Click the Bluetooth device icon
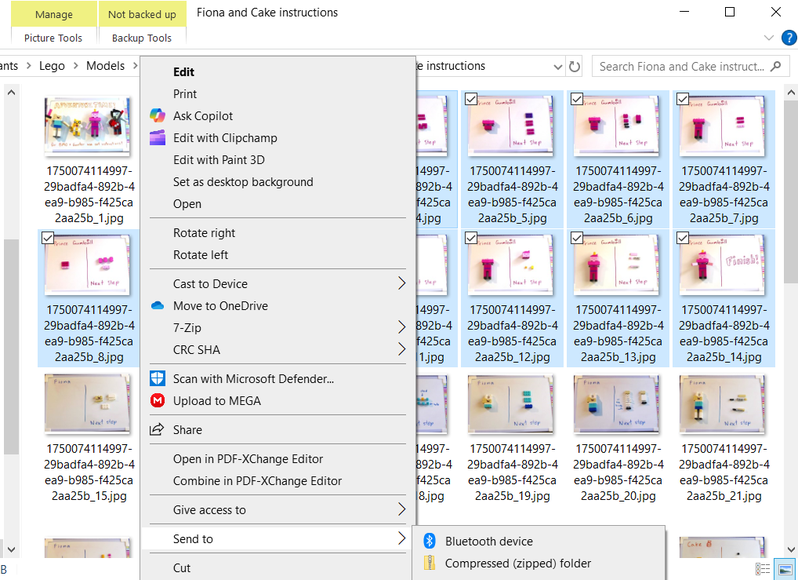Screen dimensions: 798x580 [430, 541]
